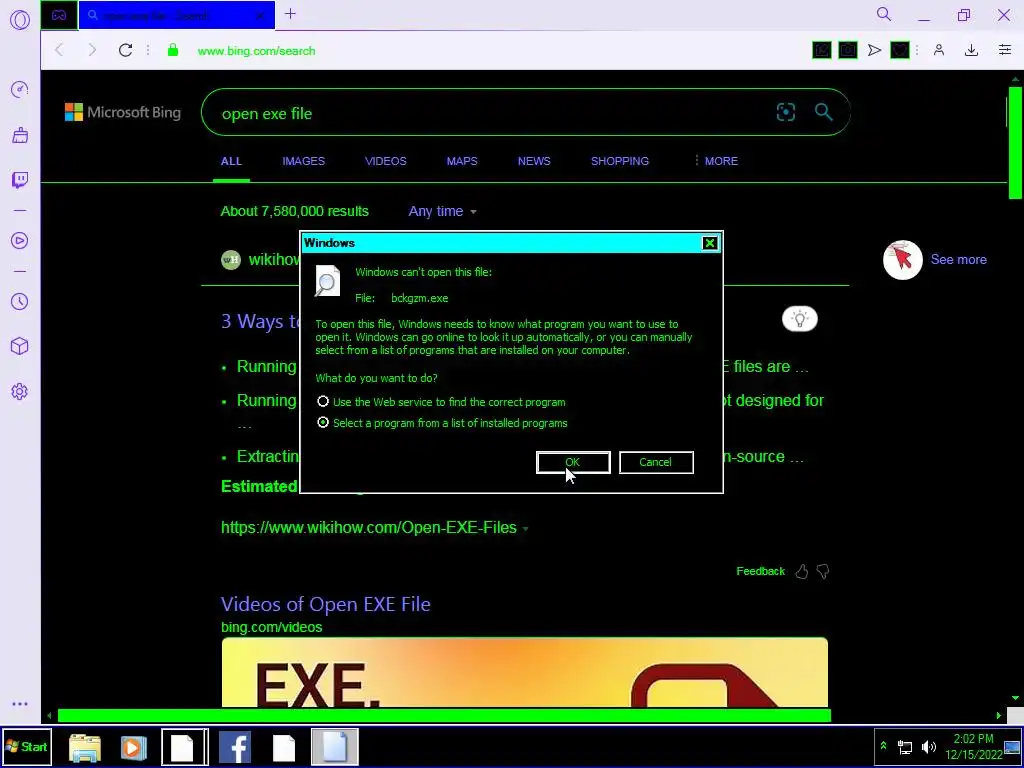This screenshot has height=768, width=1024.
Task: Click the 'See more' link
Action: 958,259
